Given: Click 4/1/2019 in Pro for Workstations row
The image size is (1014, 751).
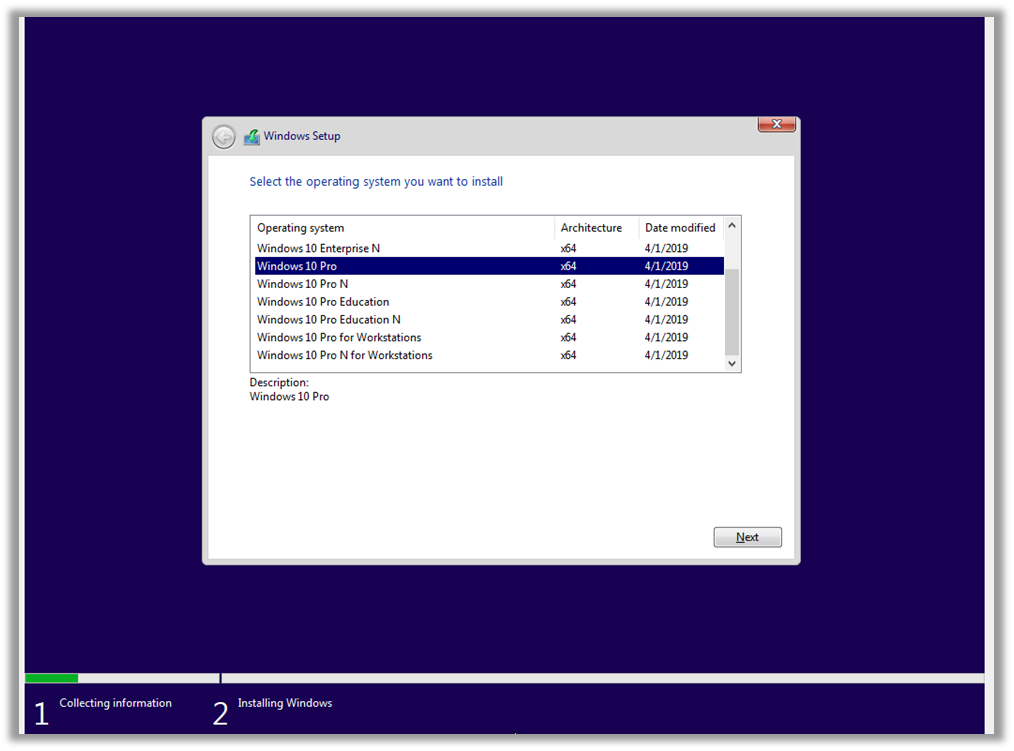Looking at the screenshot, I should tap(666, 337).
